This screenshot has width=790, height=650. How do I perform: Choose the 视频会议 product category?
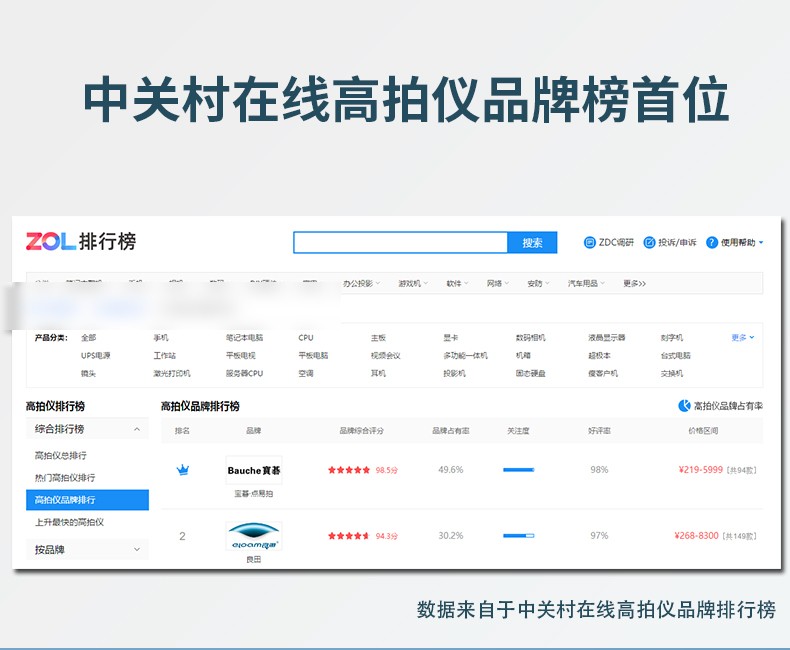pyautogui.click(x=385, y=355)
